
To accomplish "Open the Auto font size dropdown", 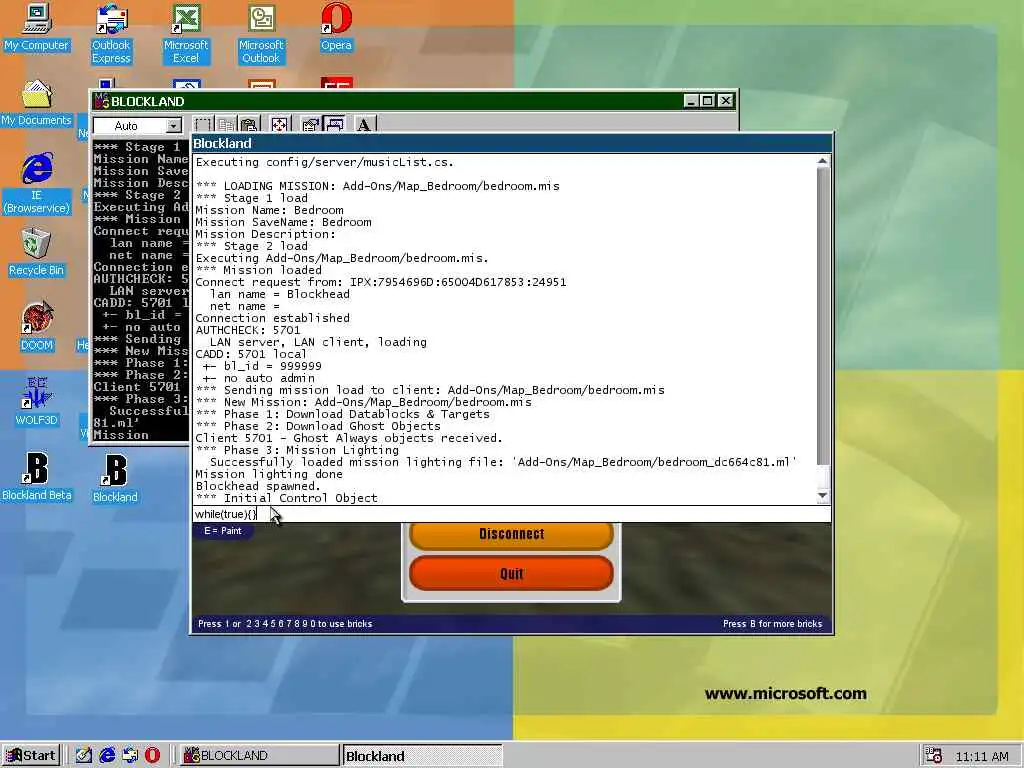I will pyautogui.click(x=173, y=125).
